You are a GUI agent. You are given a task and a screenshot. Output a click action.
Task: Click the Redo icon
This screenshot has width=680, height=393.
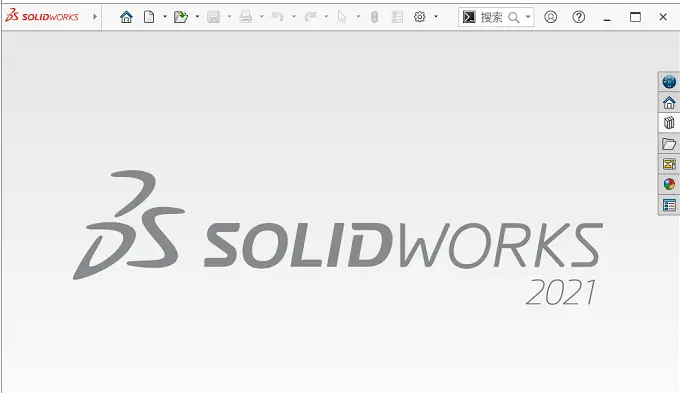[310, 17]
